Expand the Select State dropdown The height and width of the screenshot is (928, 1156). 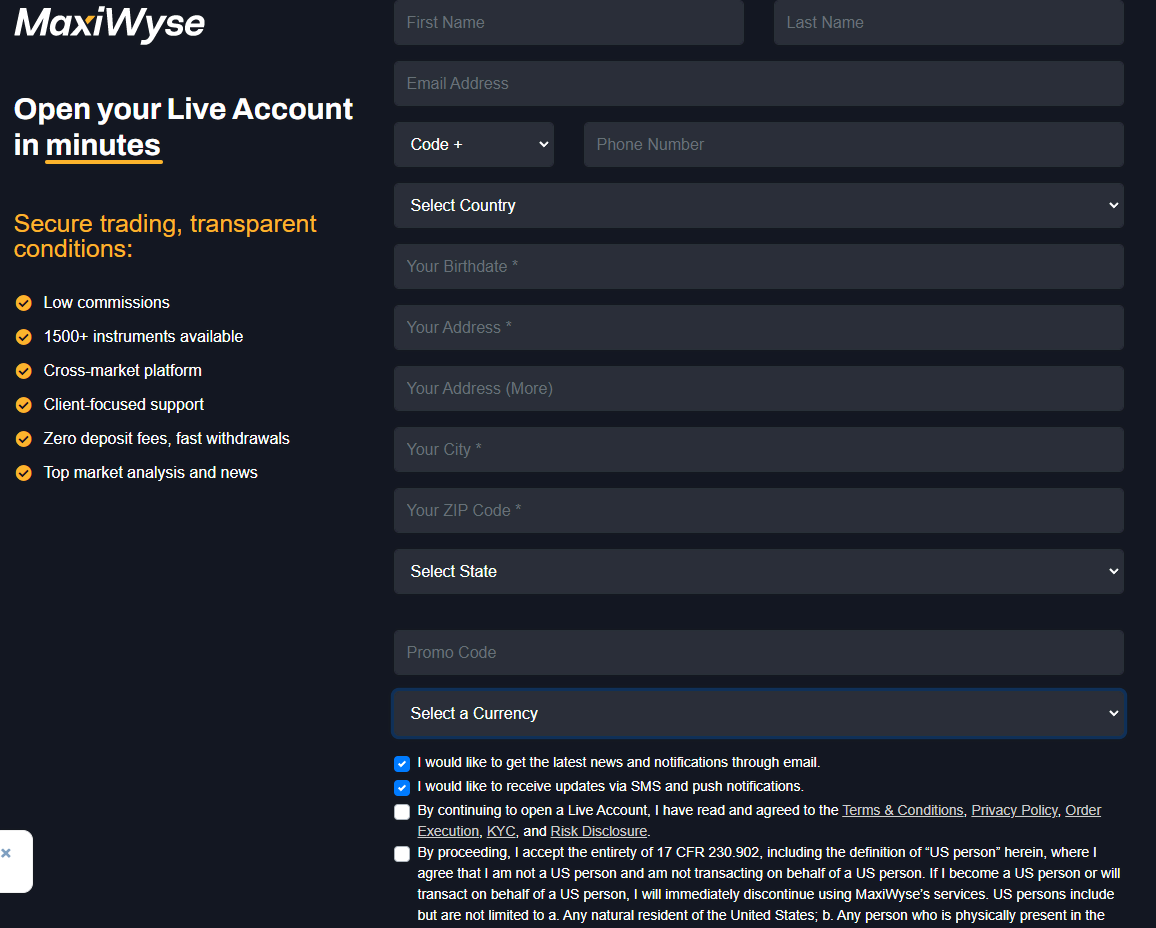(x=759, y=571)
